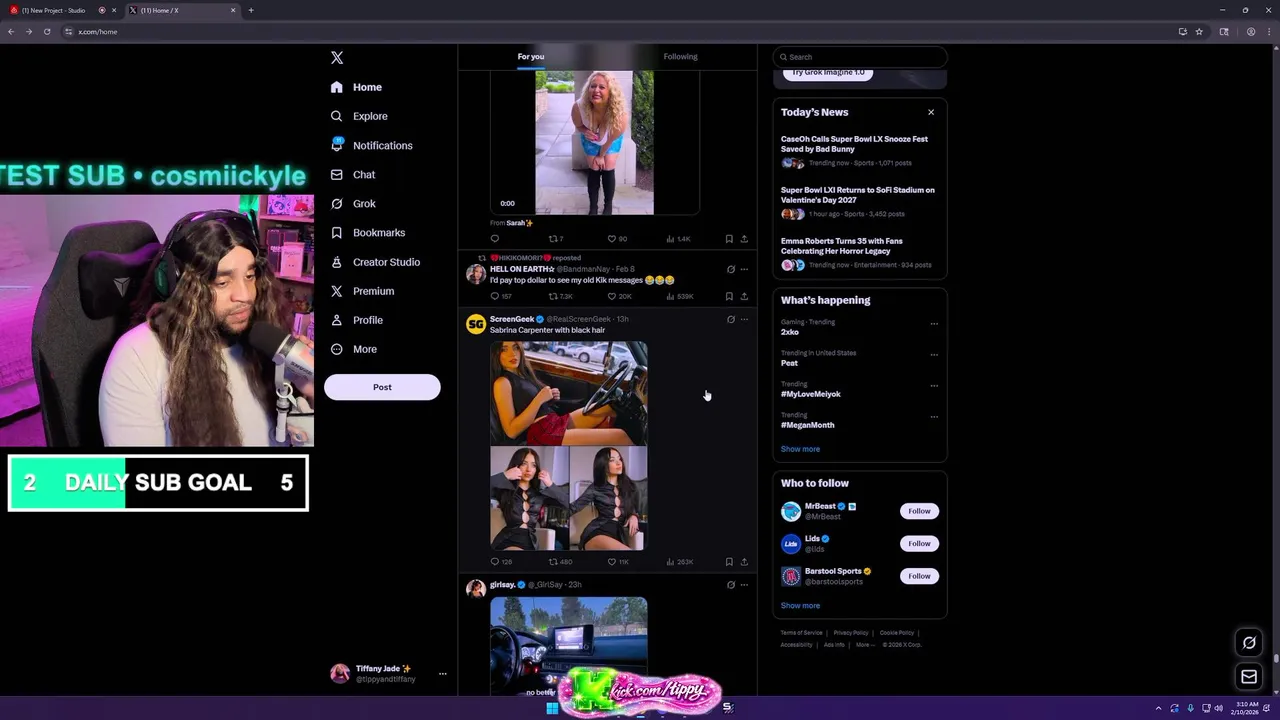Bookmark the ScreenGeek post

pyautogui.click(x=729, y=562)
